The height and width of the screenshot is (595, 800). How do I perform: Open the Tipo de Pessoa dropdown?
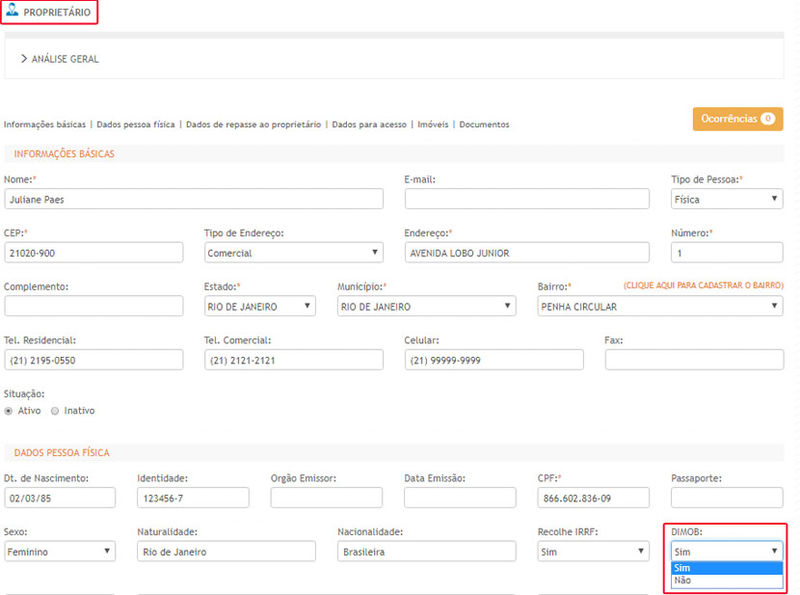[x=726, y=199]
